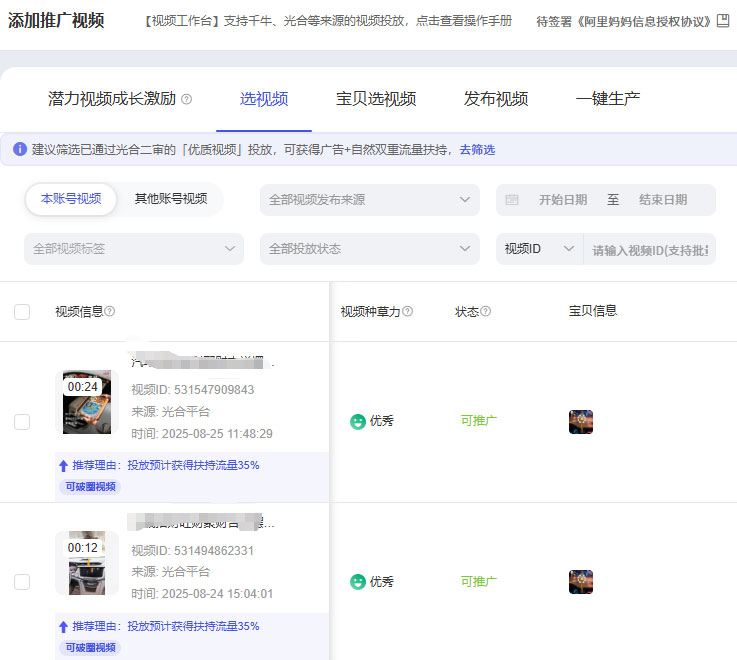Open product thumbnail for video 531494862331
The height and width of the screenshot is (660, 737).
click(581, 582)
